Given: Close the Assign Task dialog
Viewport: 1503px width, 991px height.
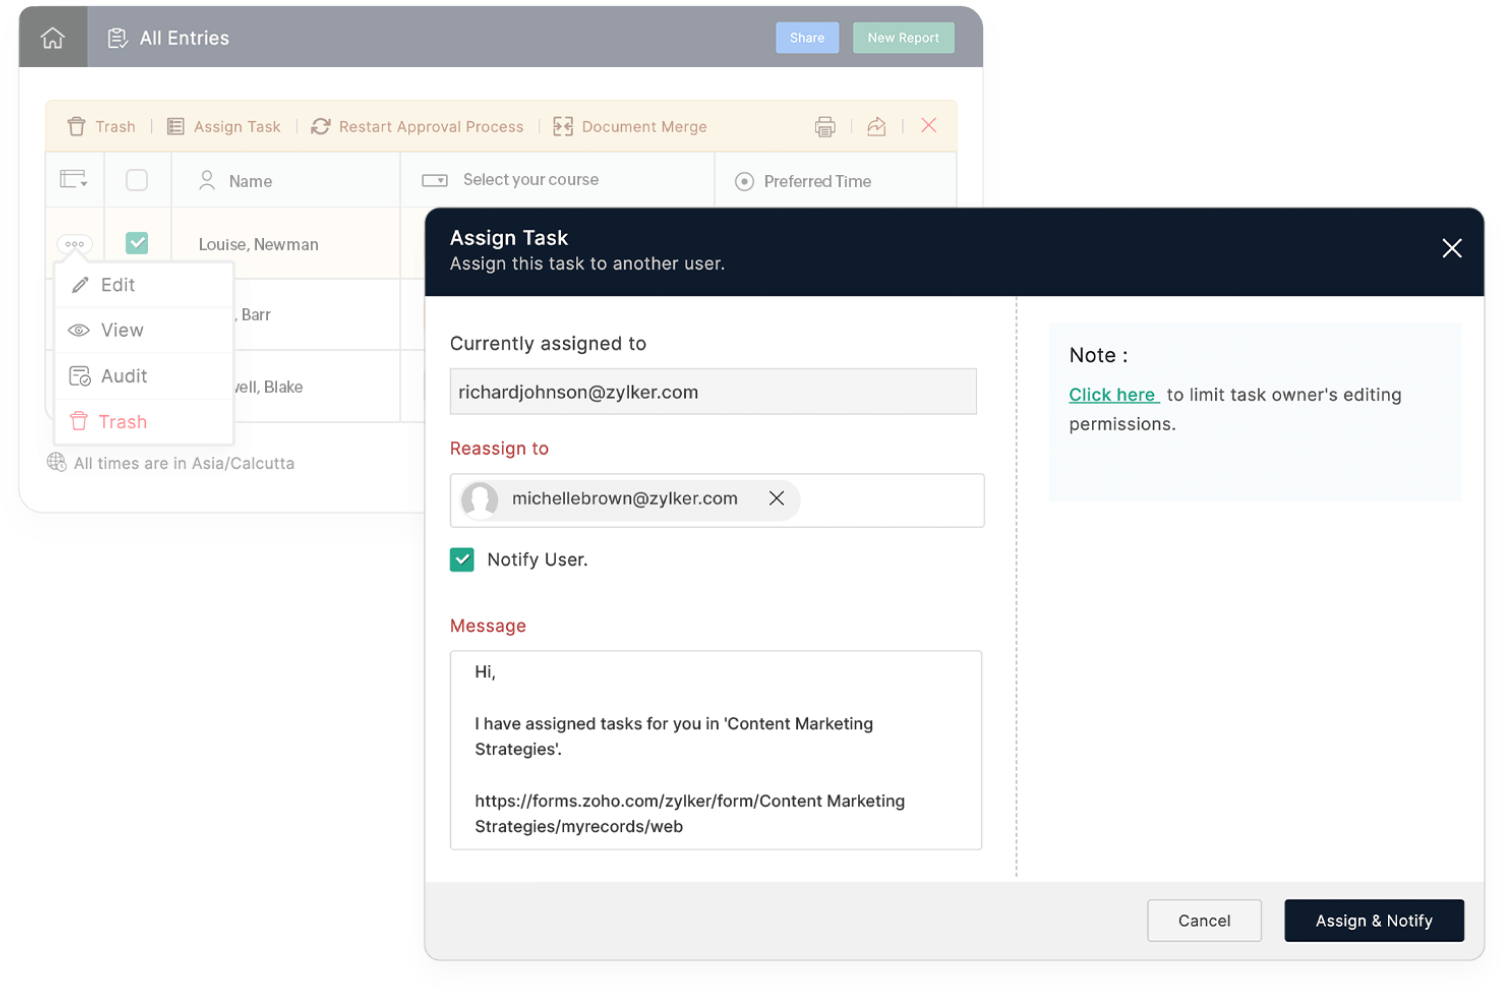Looking at the screenshot, I should tap(1451, 249).
